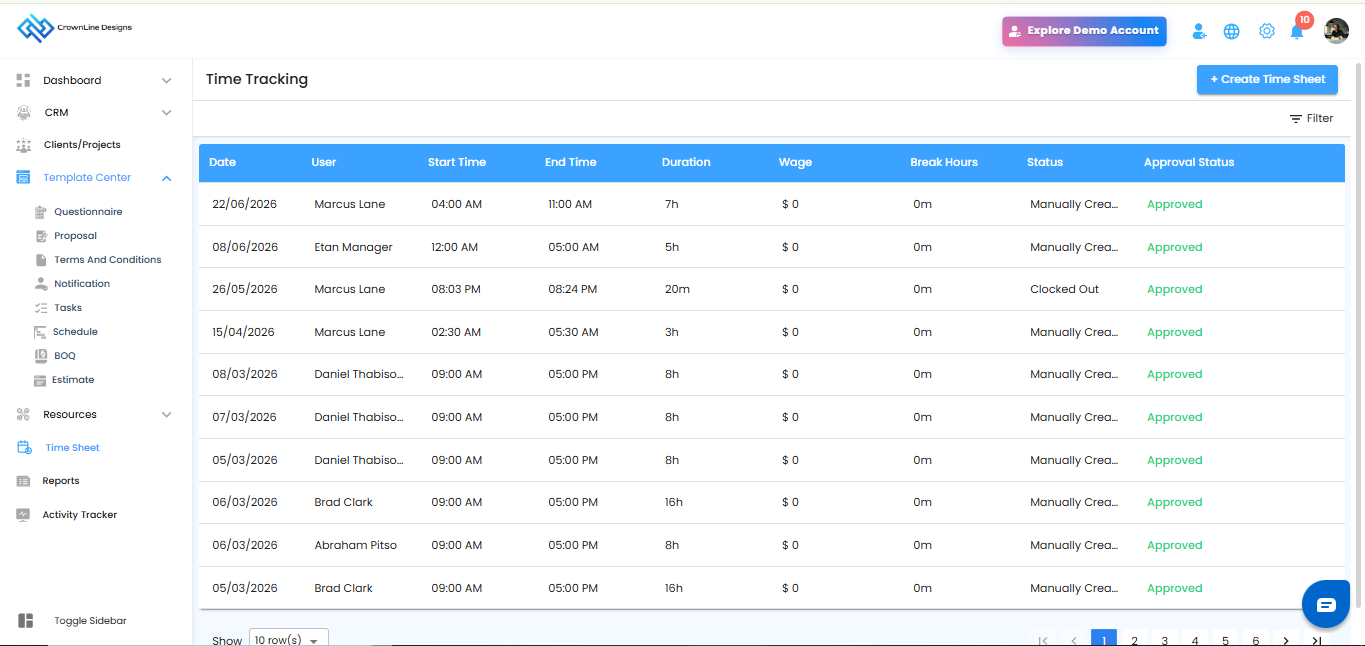Click the Filter icon above the table
Screen dimensions: 1365x646
coord(1296,118)
